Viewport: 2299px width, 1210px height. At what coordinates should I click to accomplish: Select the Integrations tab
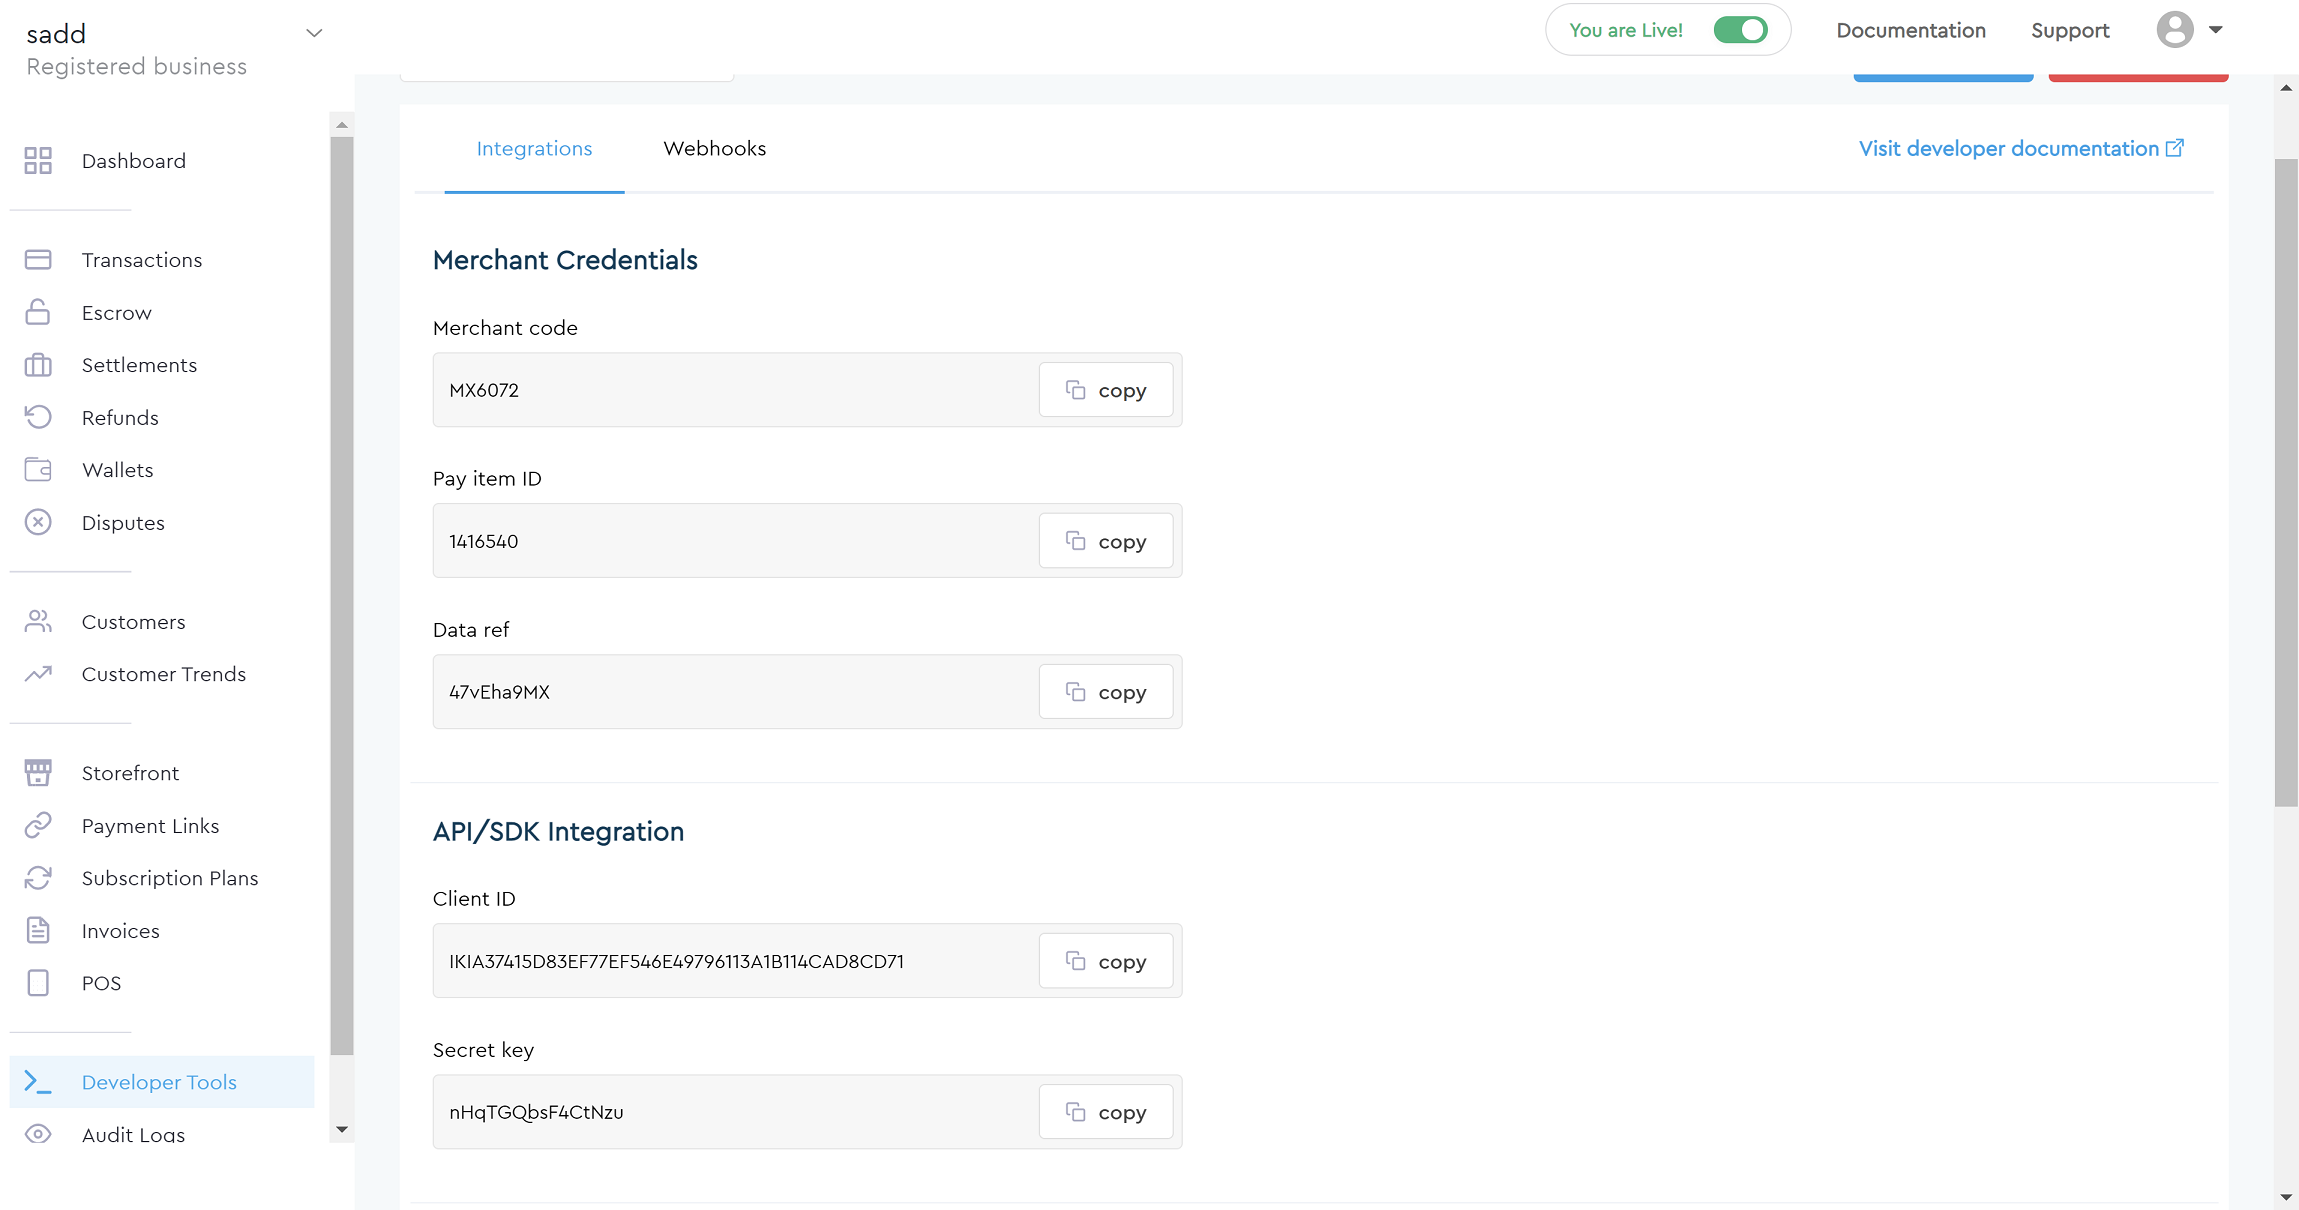click(534, 149)
